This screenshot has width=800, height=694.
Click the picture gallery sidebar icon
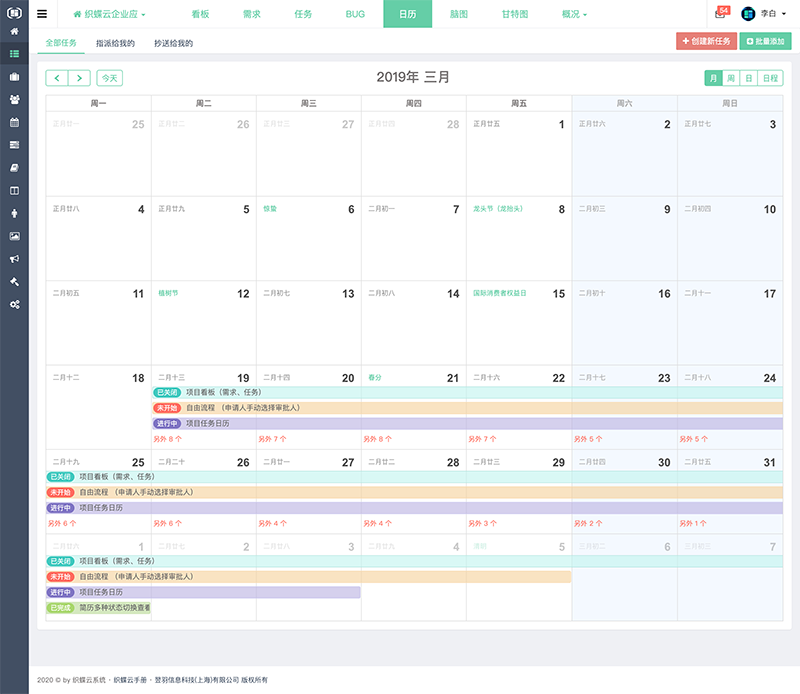click(x=14, y=236)
